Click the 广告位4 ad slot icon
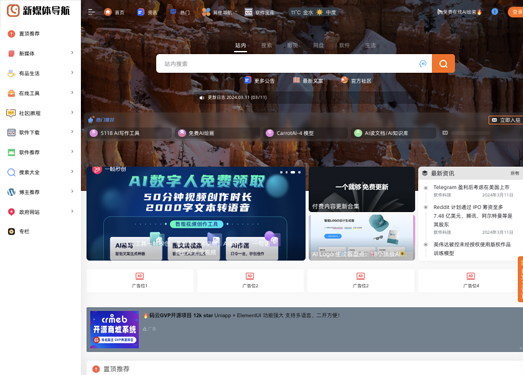 click(x=471, y=276)
